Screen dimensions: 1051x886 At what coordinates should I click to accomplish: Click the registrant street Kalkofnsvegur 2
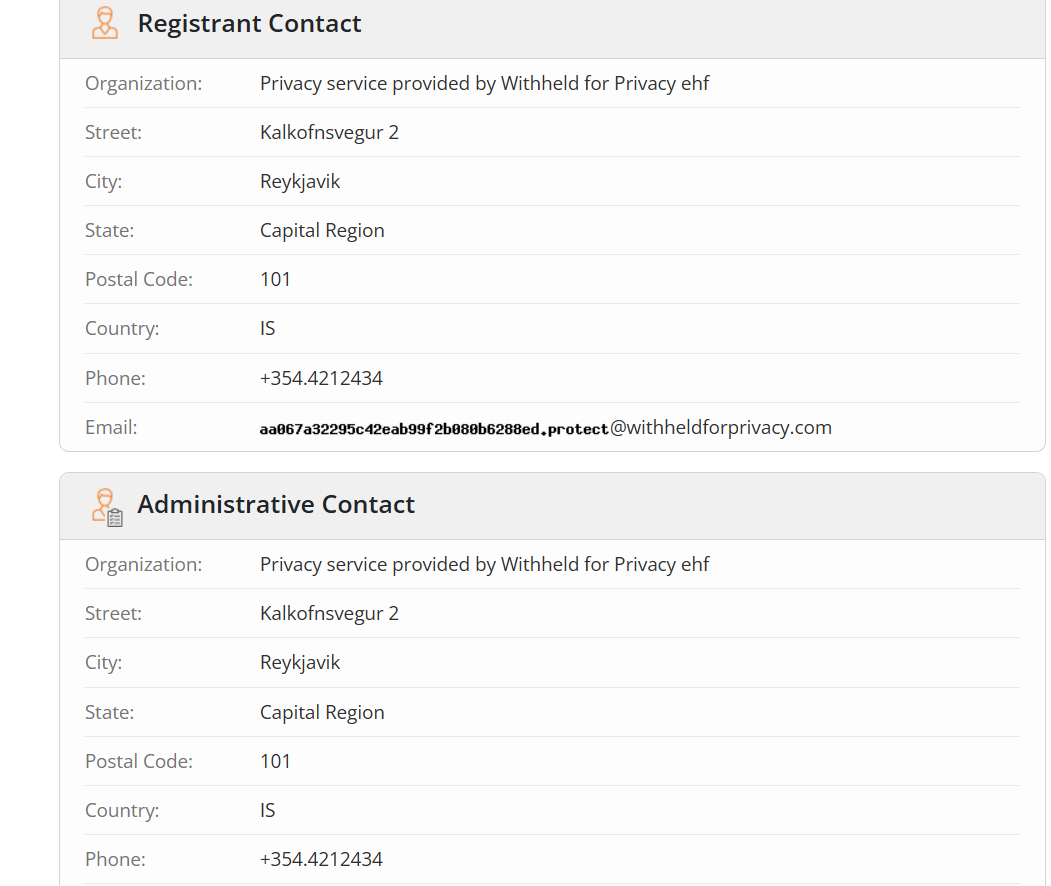coord(329,133)
